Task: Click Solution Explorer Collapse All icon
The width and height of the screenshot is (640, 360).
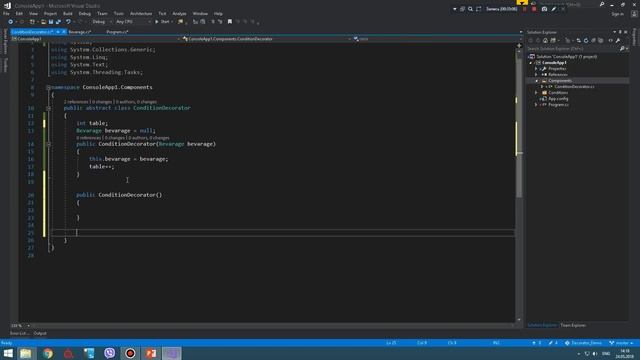Action: 593,40
